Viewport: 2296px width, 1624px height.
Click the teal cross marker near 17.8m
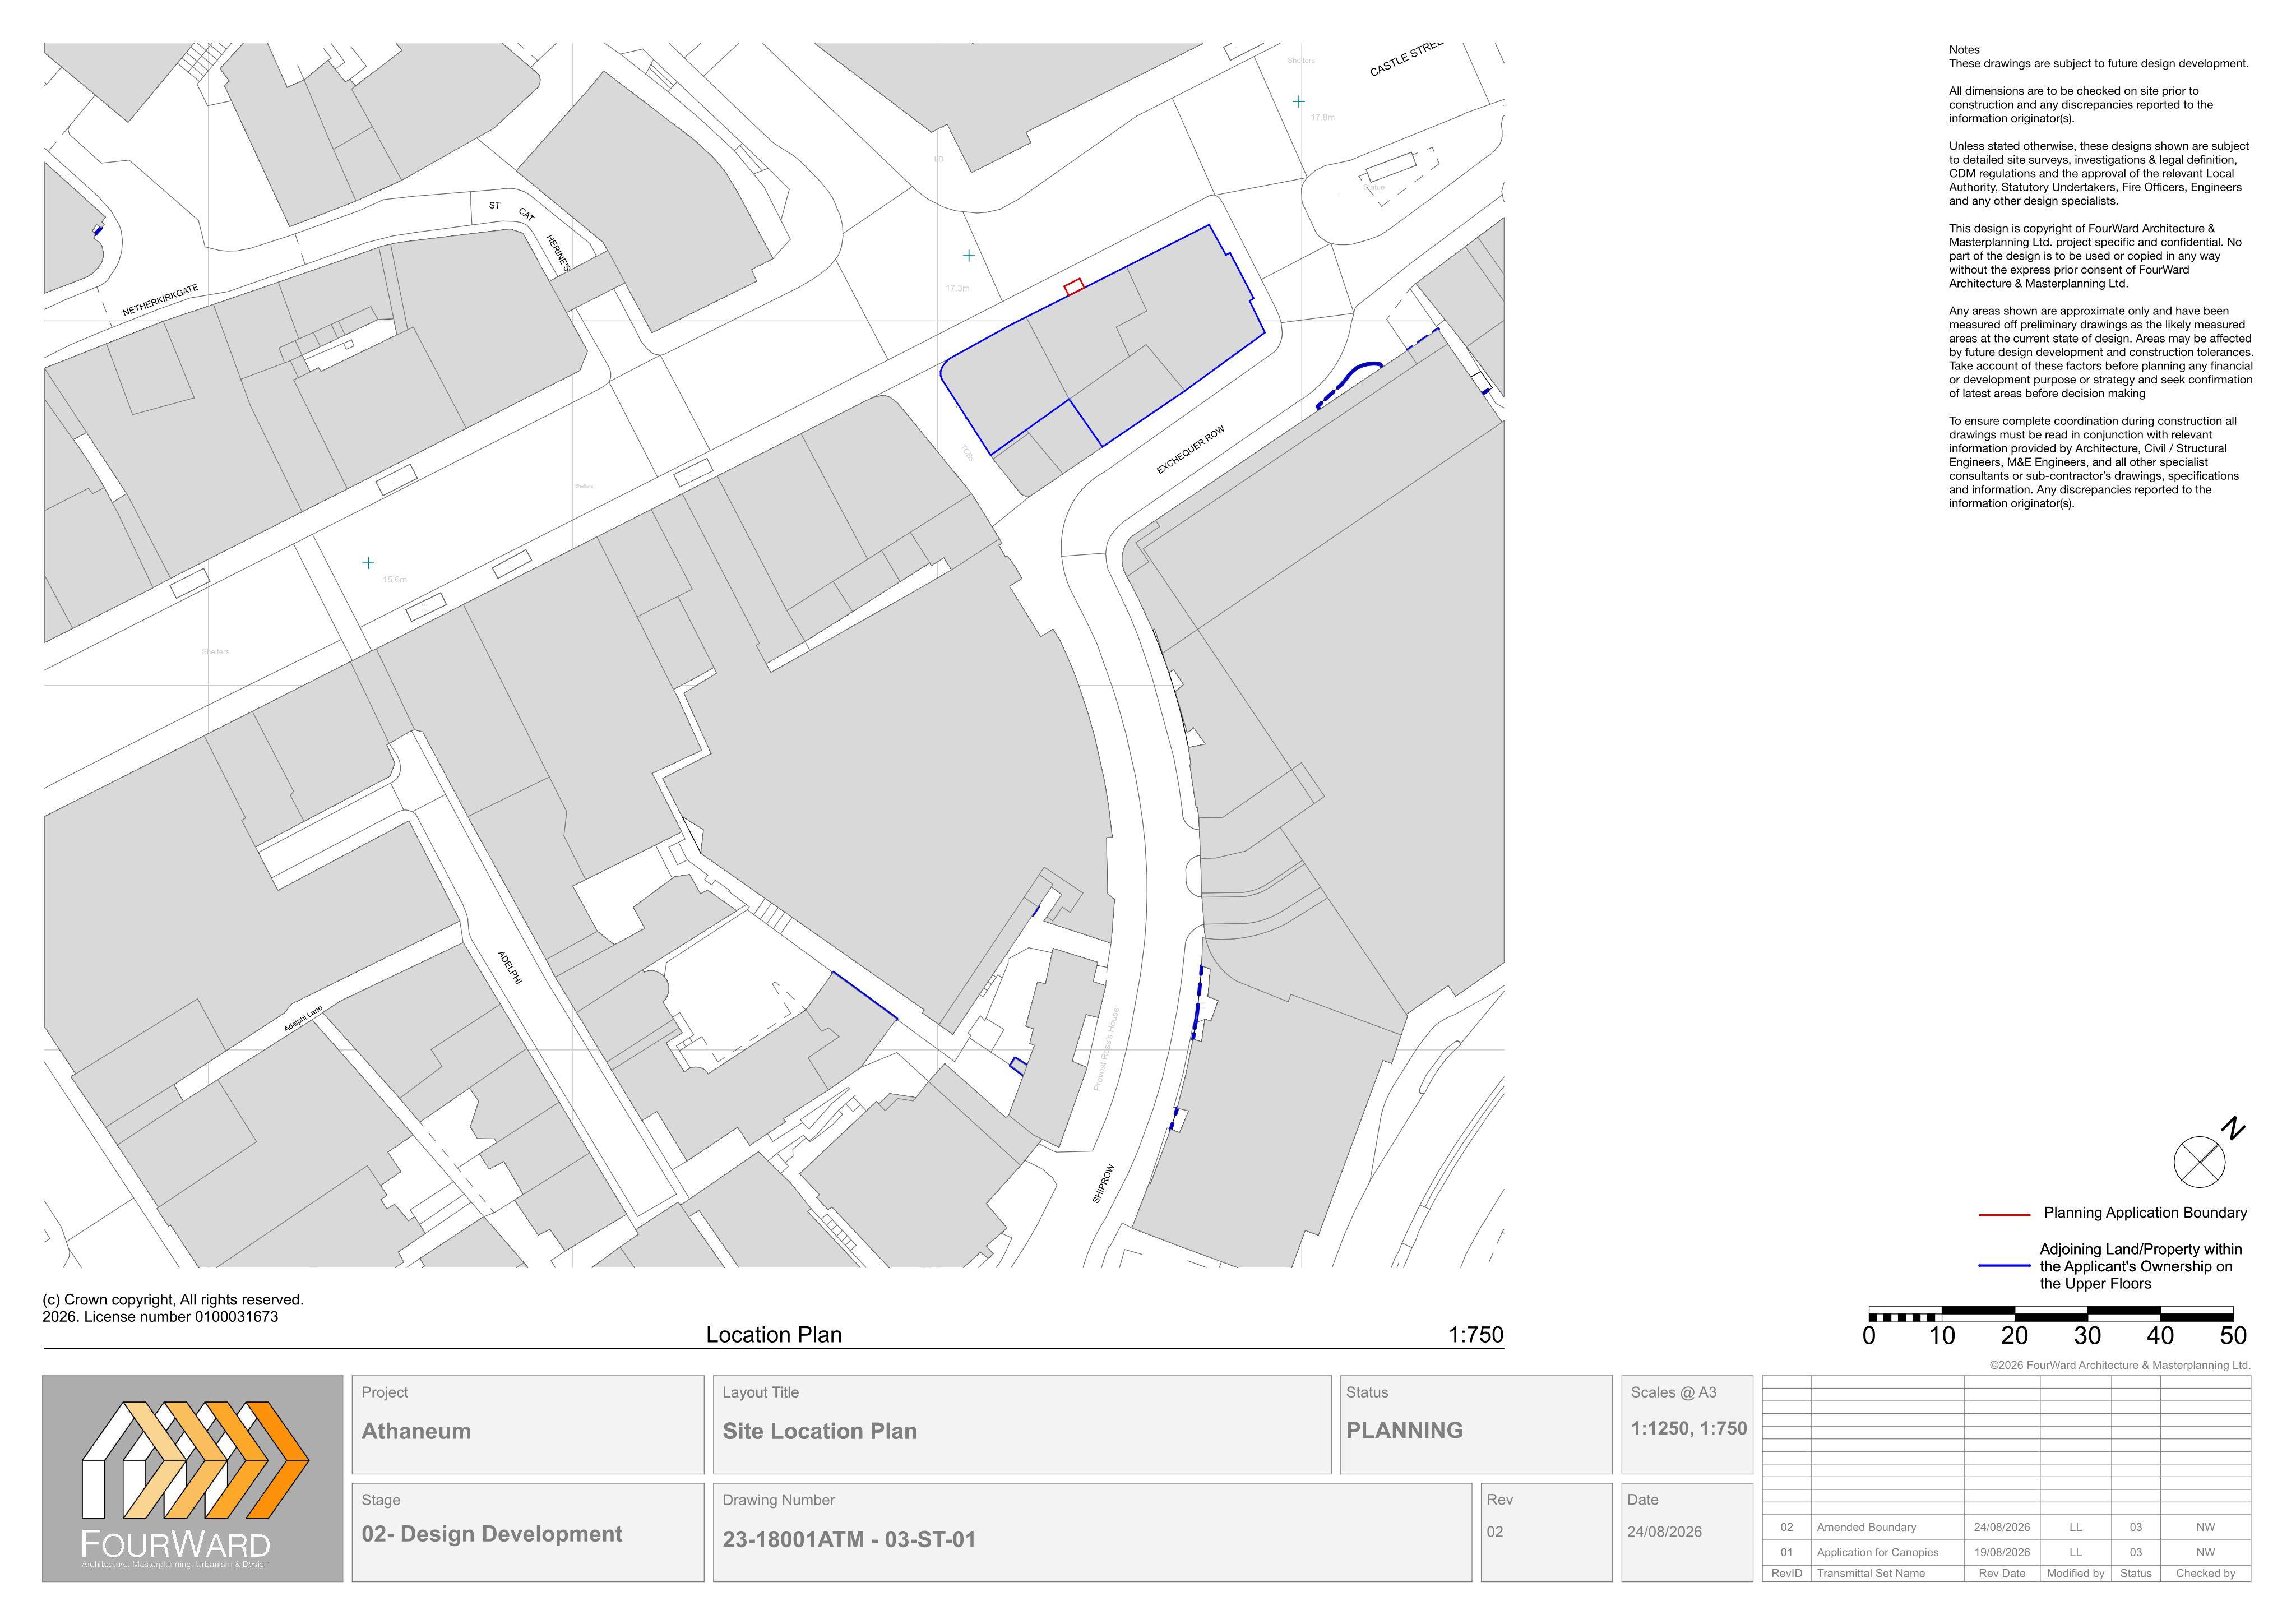click(x=1298, y=101)
